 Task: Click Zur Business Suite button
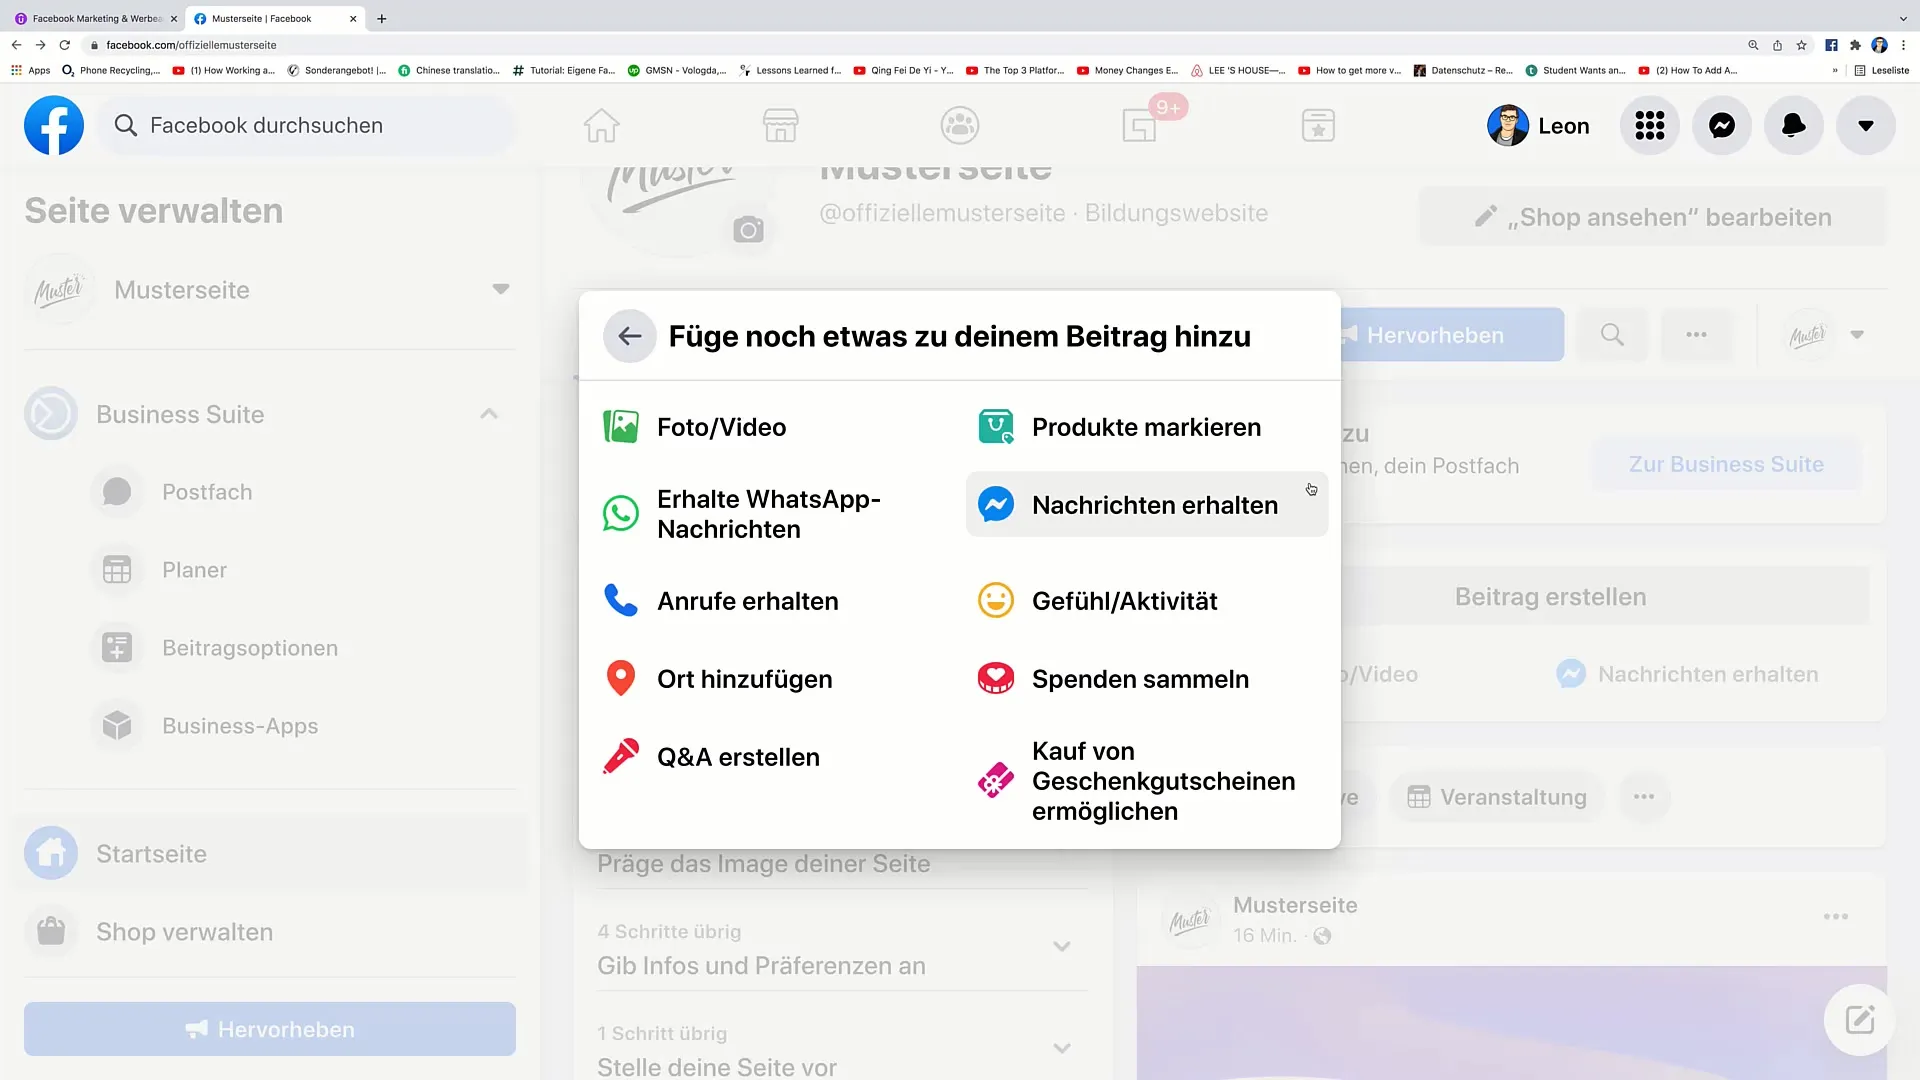pyautogui.click(x=1726, y=464)
